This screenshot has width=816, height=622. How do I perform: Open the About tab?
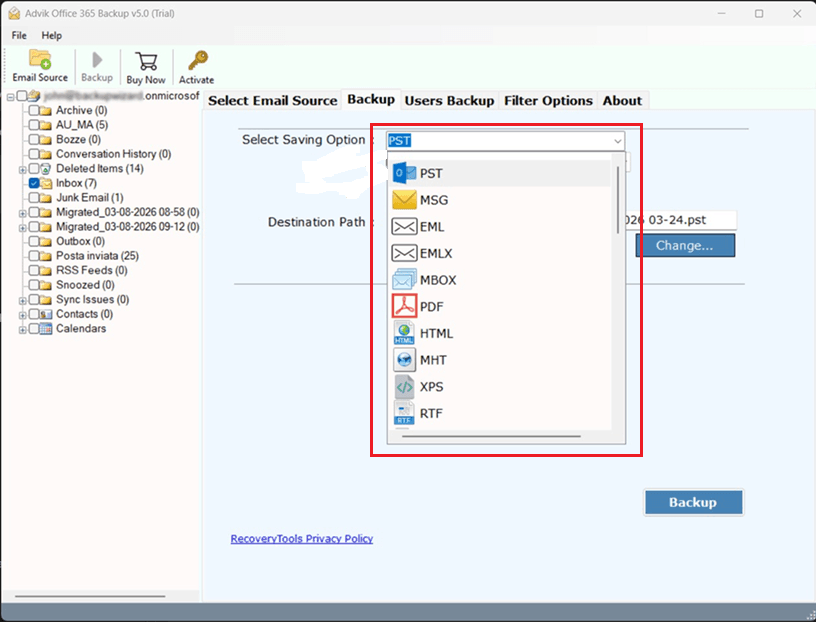click(622, 100)
